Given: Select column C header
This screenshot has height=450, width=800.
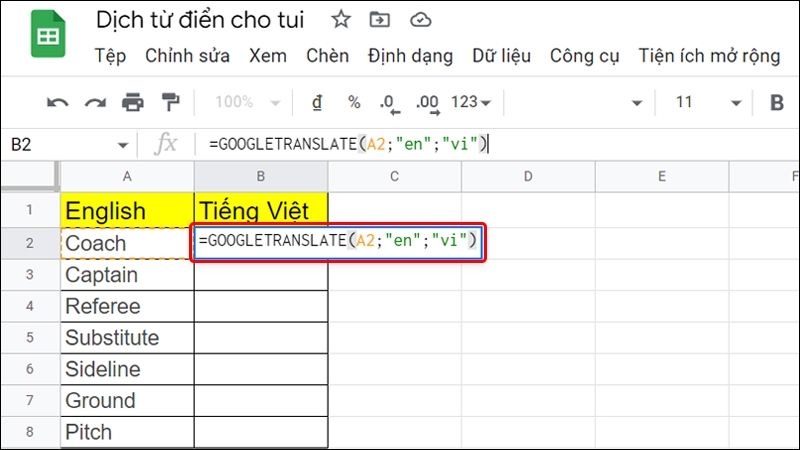Looking at the screenshot, I should click(394, 177).
